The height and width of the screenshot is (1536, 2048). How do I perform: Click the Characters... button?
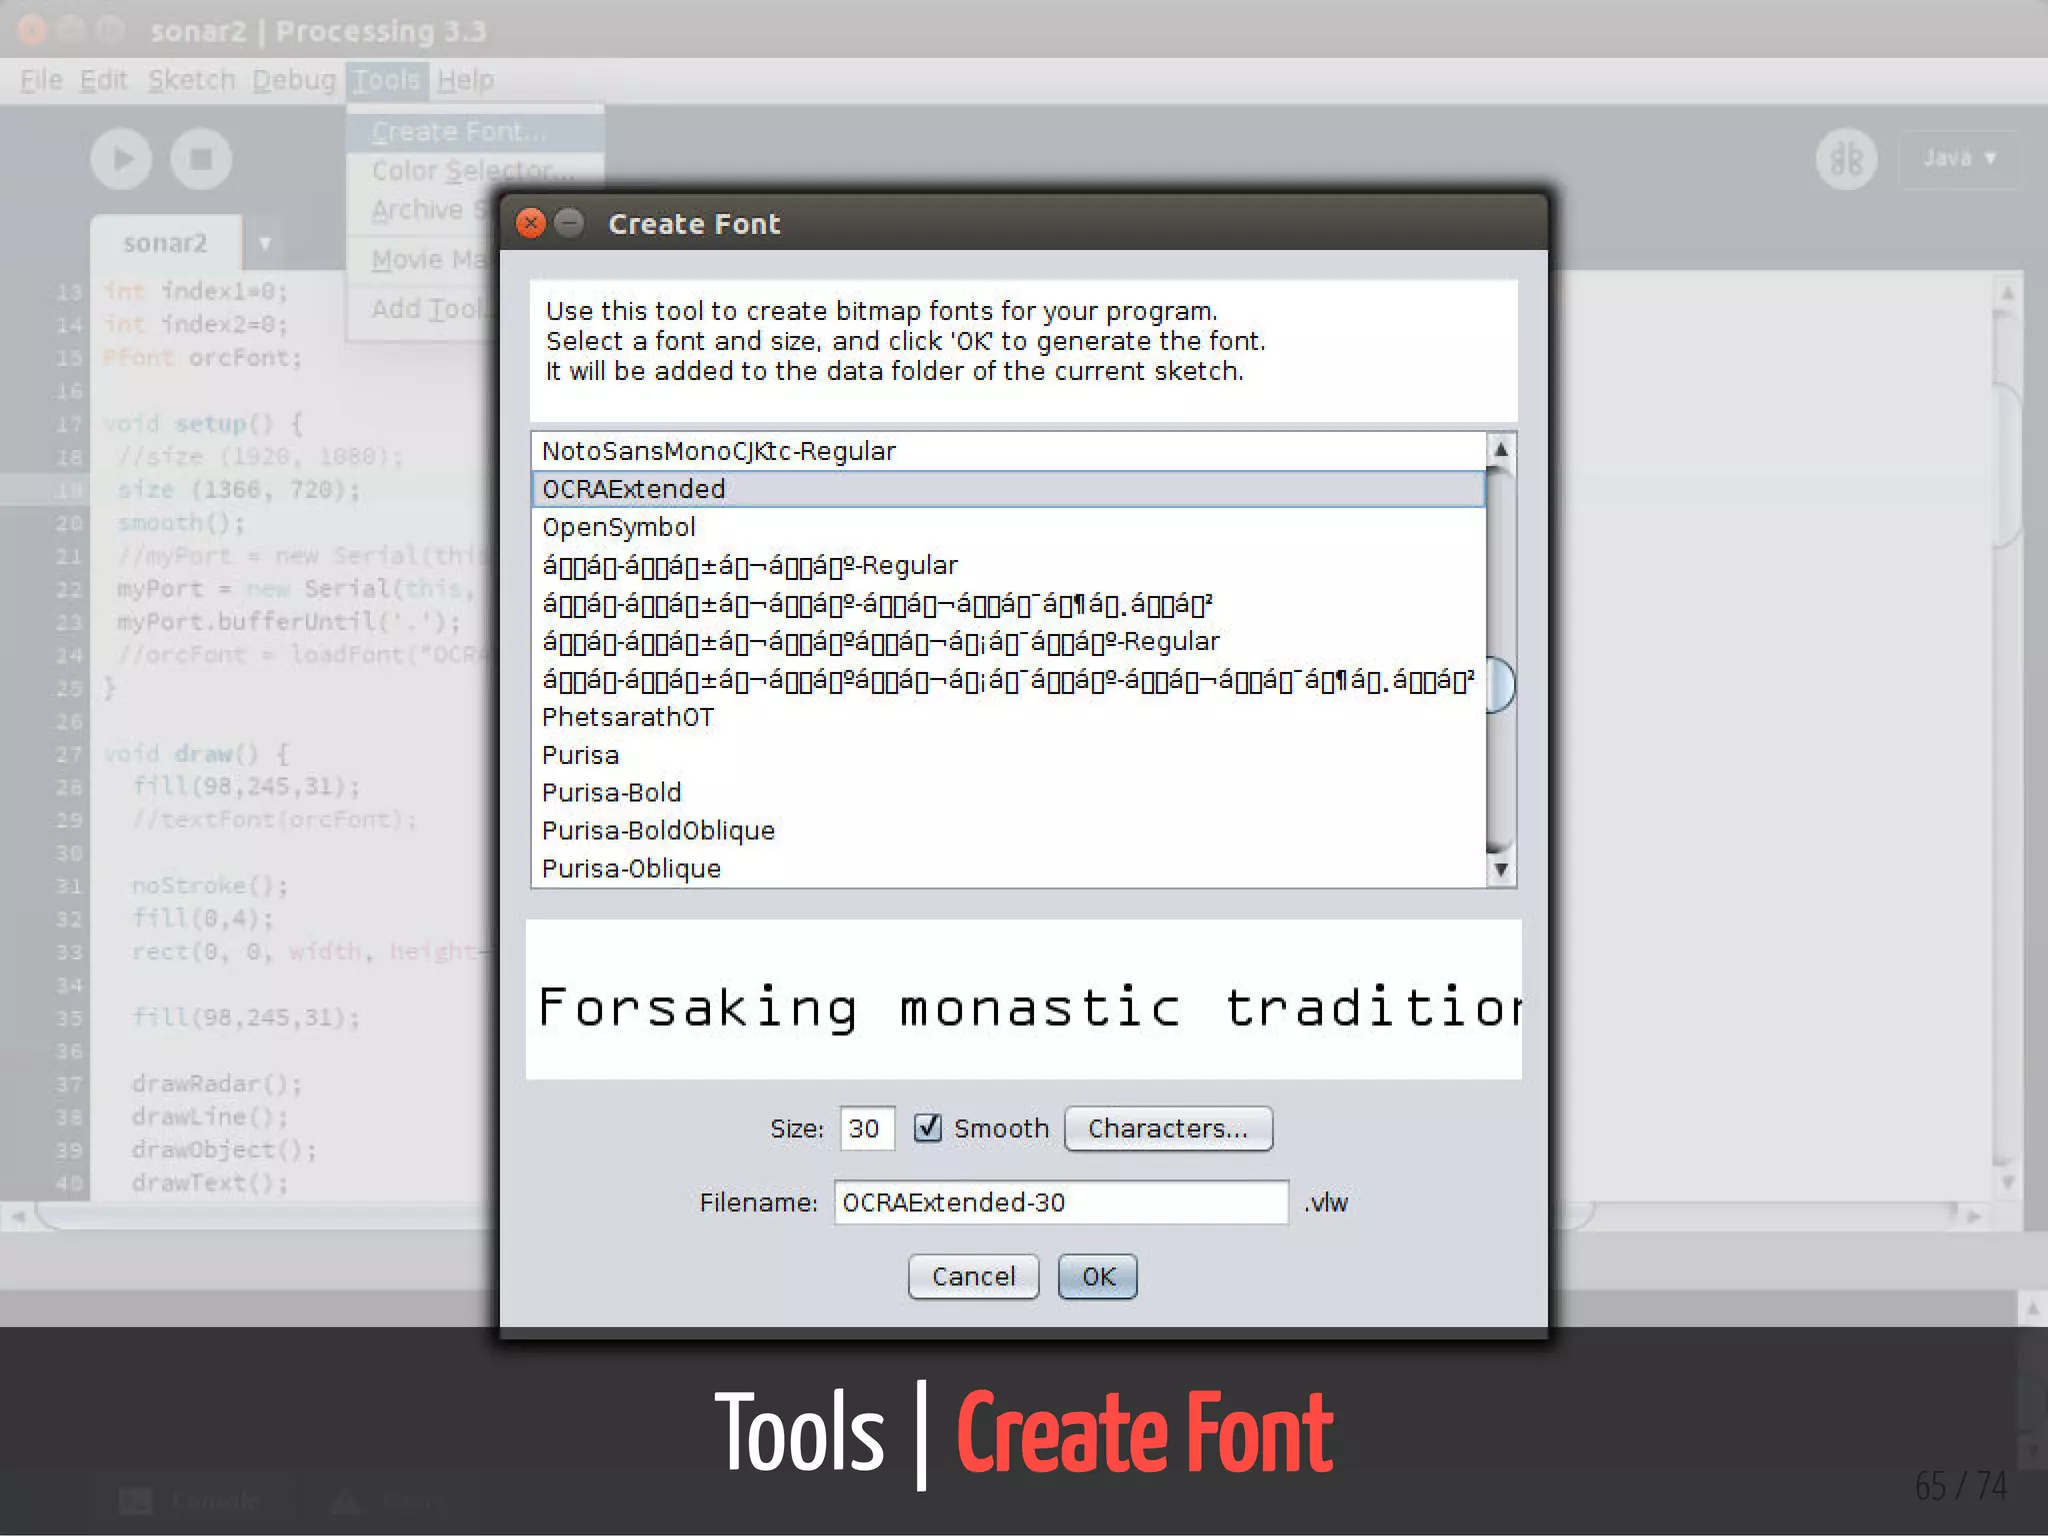point(1168,1128)
